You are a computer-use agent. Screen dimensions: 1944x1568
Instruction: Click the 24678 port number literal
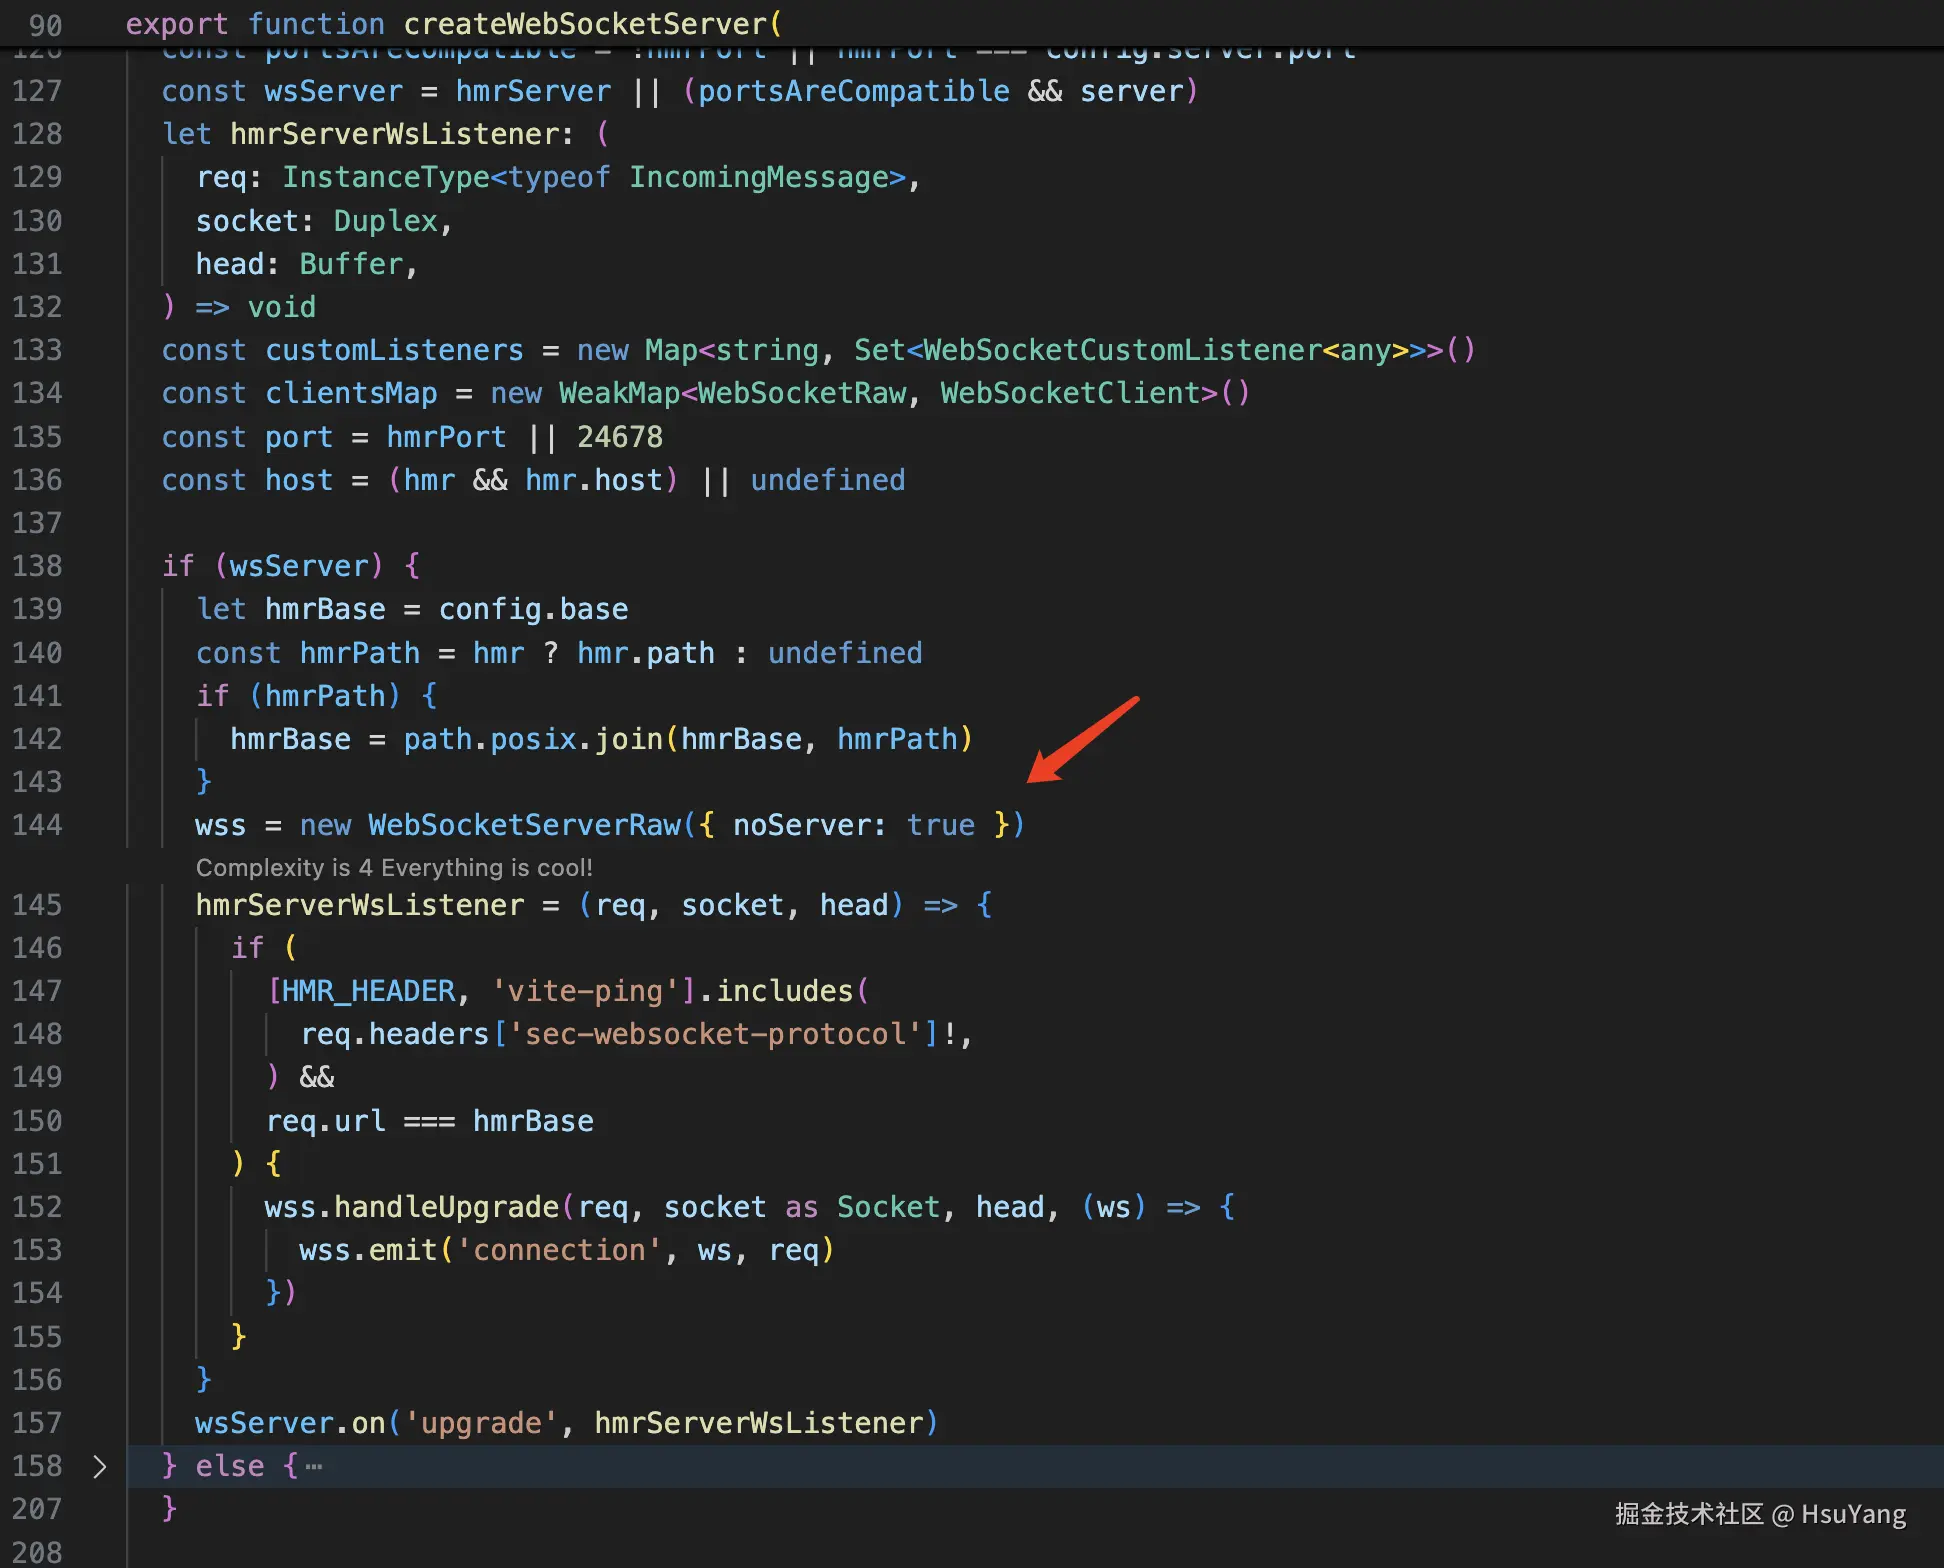(x=619, y=437)
